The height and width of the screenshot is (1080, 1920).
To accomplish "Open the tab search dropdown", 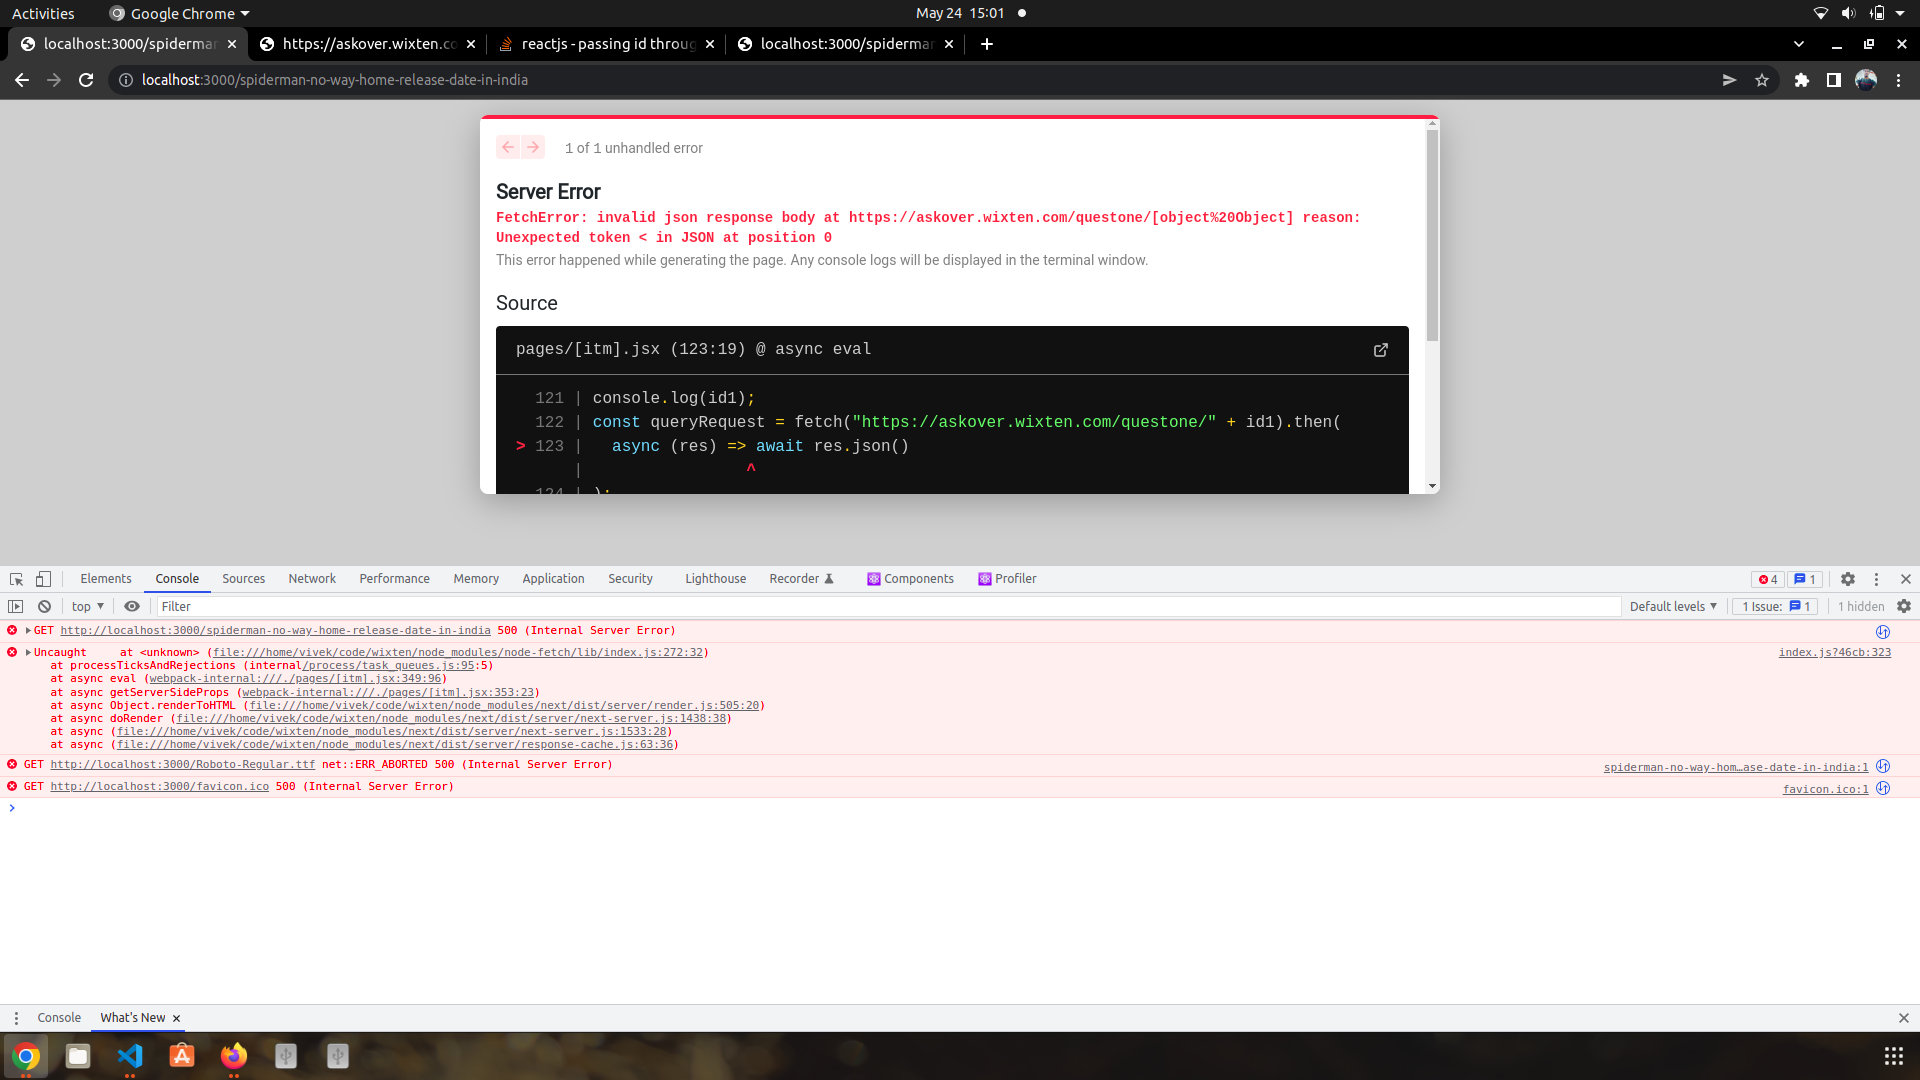I will [1799, 44].
